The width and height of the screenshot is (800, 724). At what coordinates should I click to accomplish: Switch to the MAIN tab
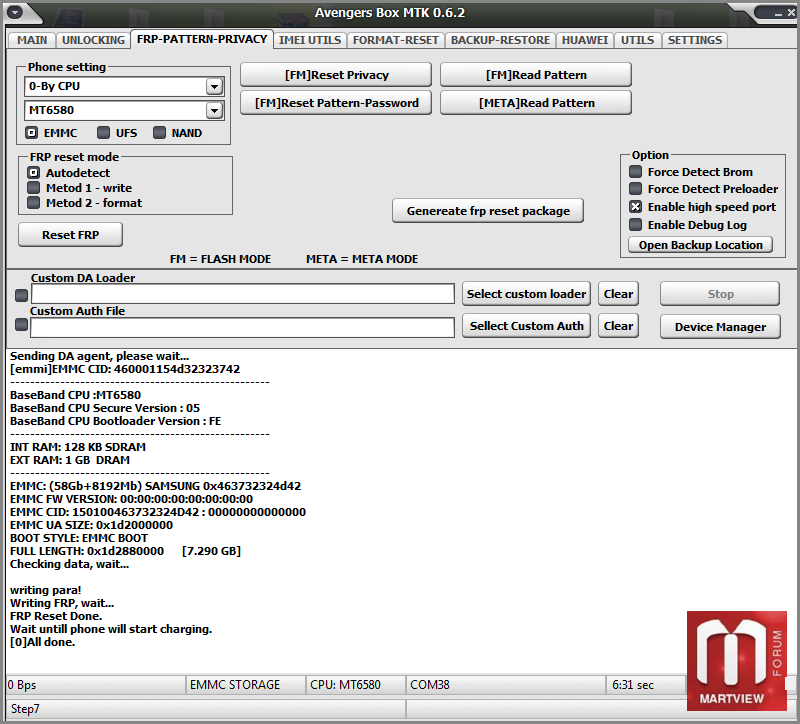pos(32,40)
